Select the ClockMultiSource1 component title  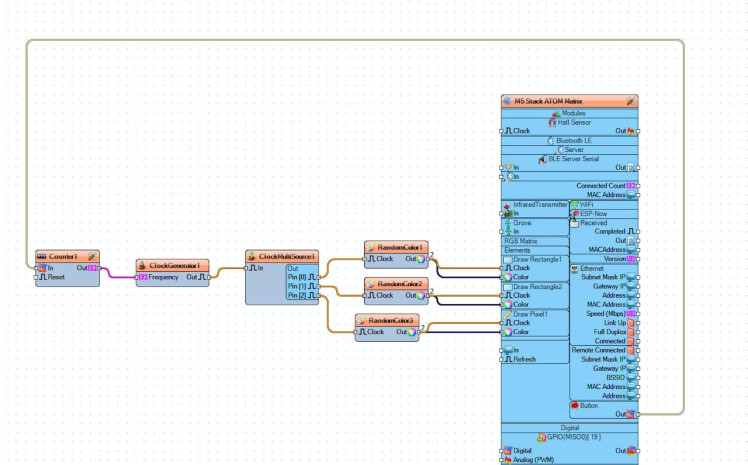click(x=282, y=256)
